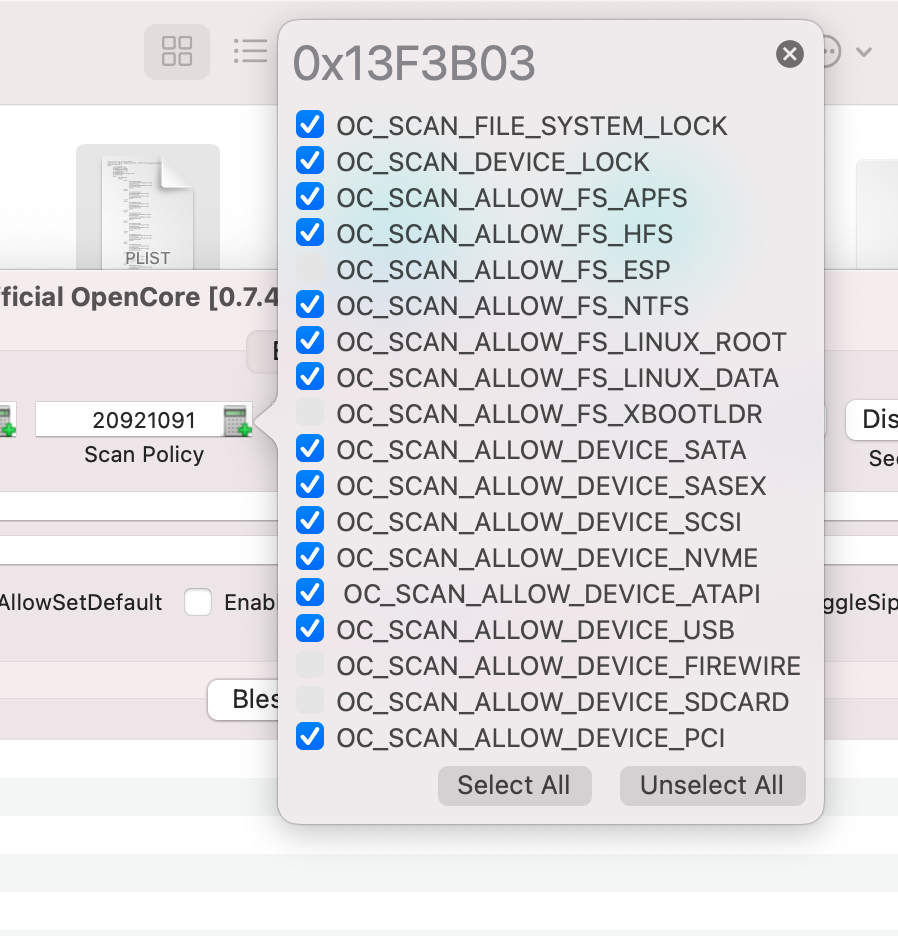Image resolution: width=898 pixels, height=936 pixels.
Task: Enable OC_SCAN_ALLOW_FS_XBOOTLDR
Action: (310, 412)
